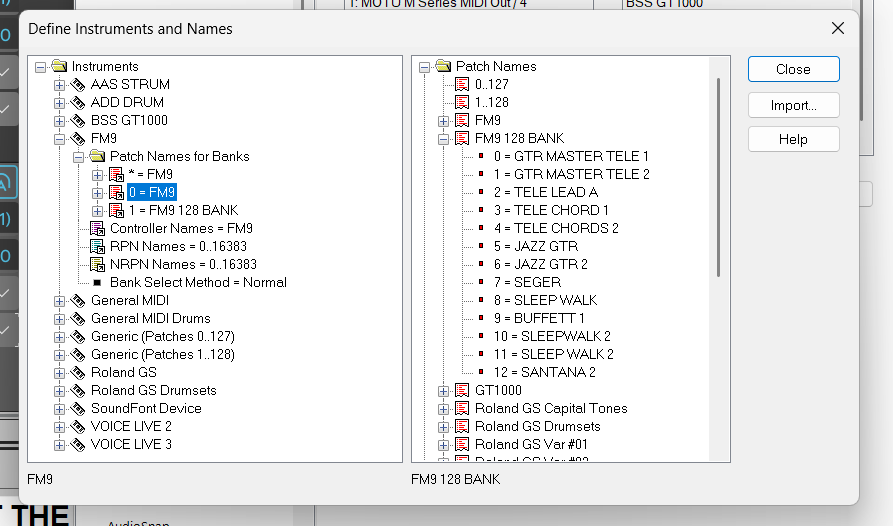
Task: Click the Patch Names root folder icon
Action: [x=443, y=67]
